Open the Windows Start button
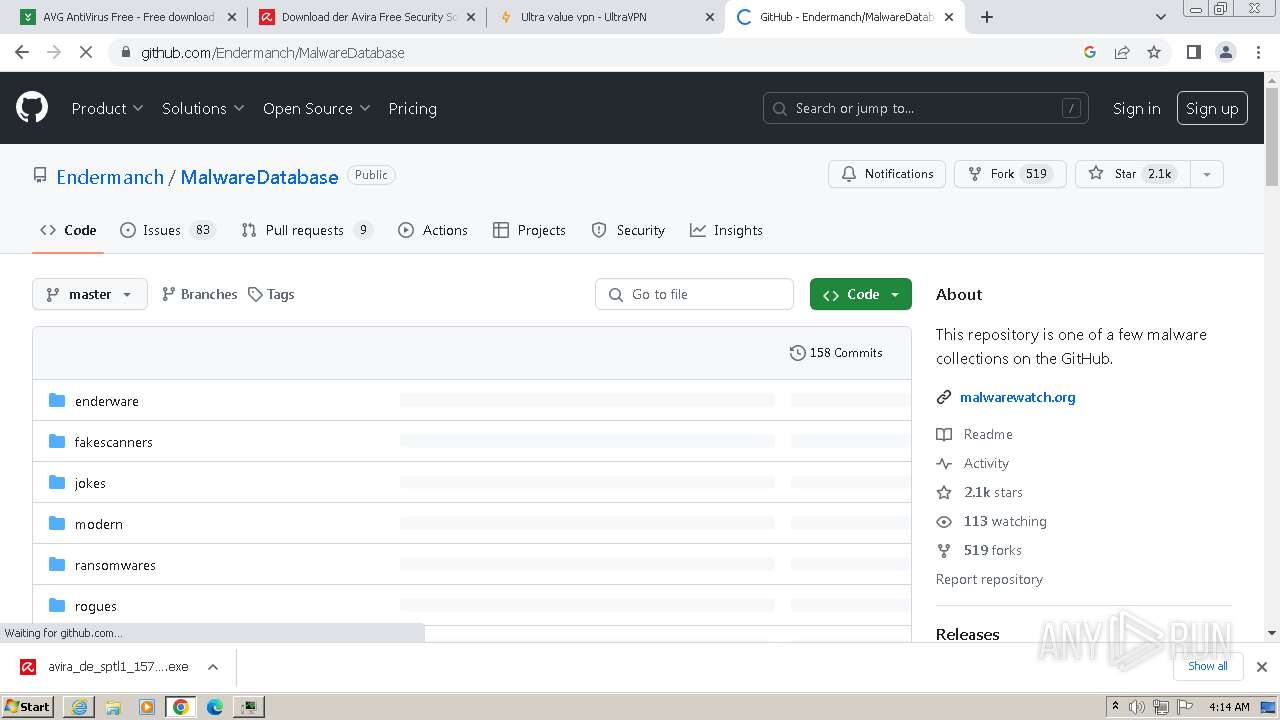The image size is (1280, 720). (x=28, y=707)
